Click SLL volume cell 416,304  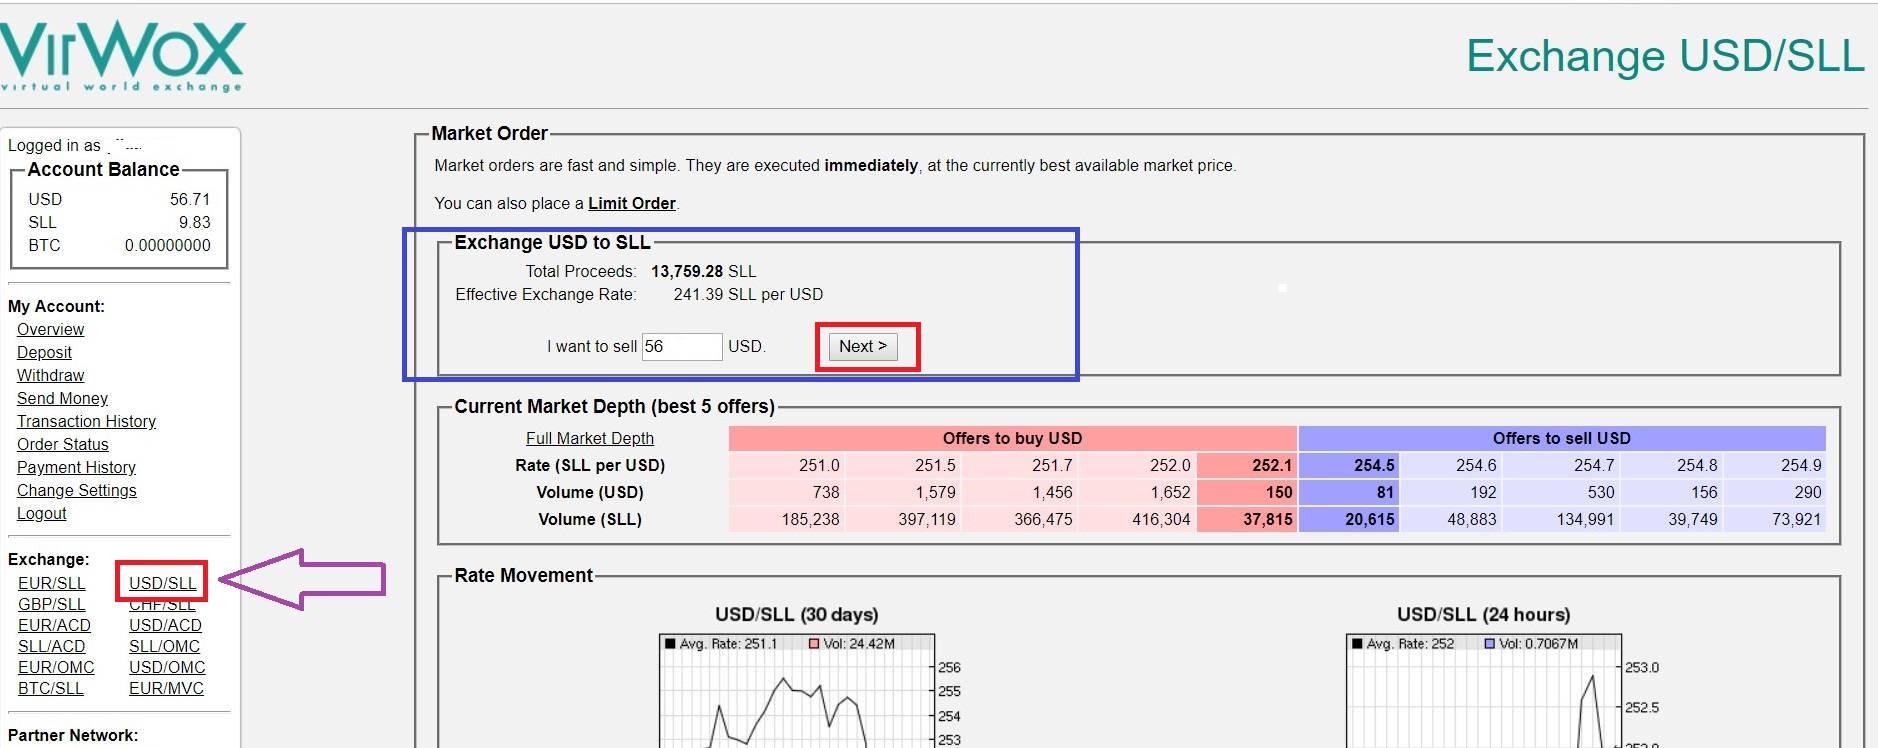pyautogui.click(x=1137, y=519)
